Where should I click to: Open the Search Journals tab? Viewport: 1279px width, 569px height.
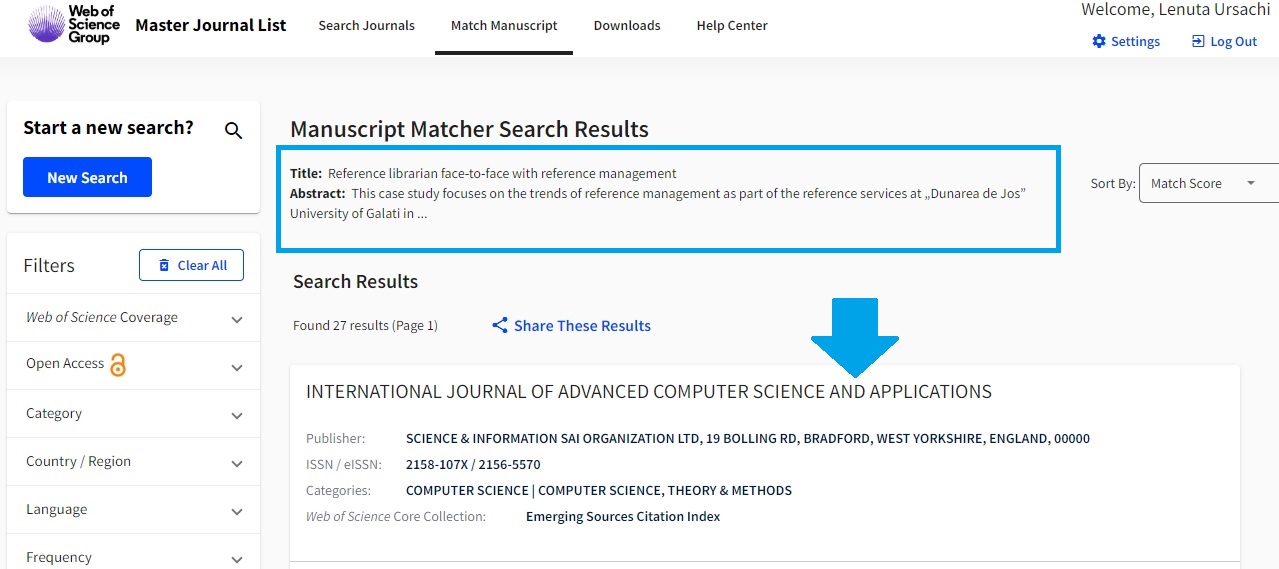click(367, 26)
